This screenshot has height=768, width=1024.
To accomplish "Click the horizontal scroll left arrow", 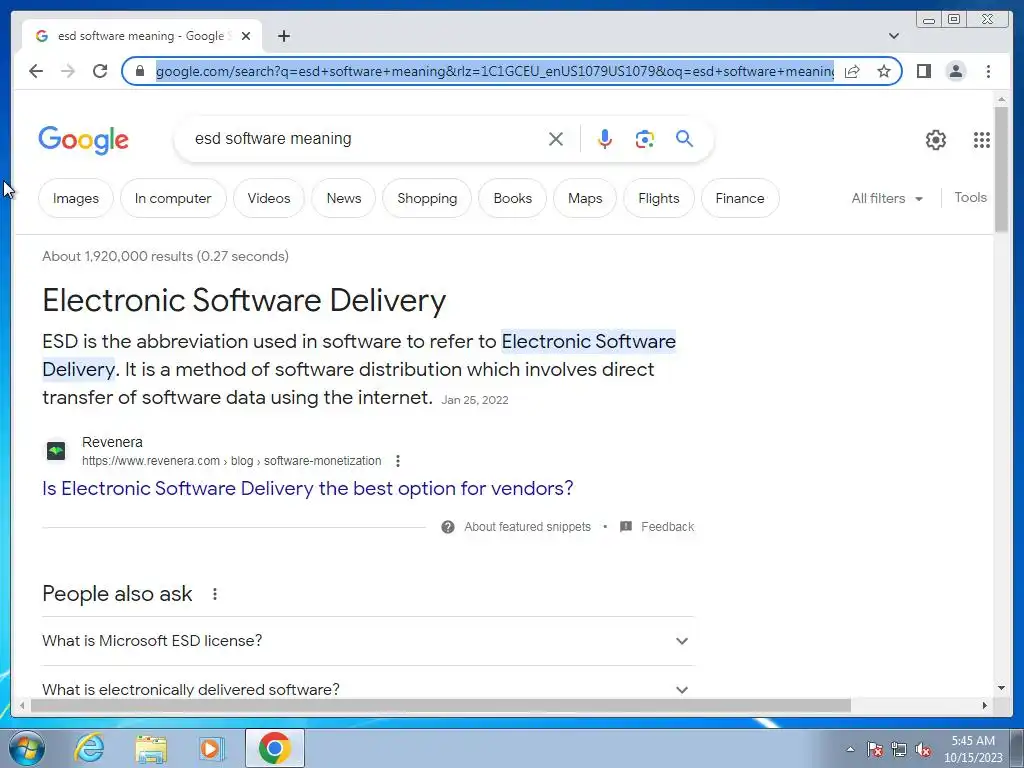I will pos(22,705).
